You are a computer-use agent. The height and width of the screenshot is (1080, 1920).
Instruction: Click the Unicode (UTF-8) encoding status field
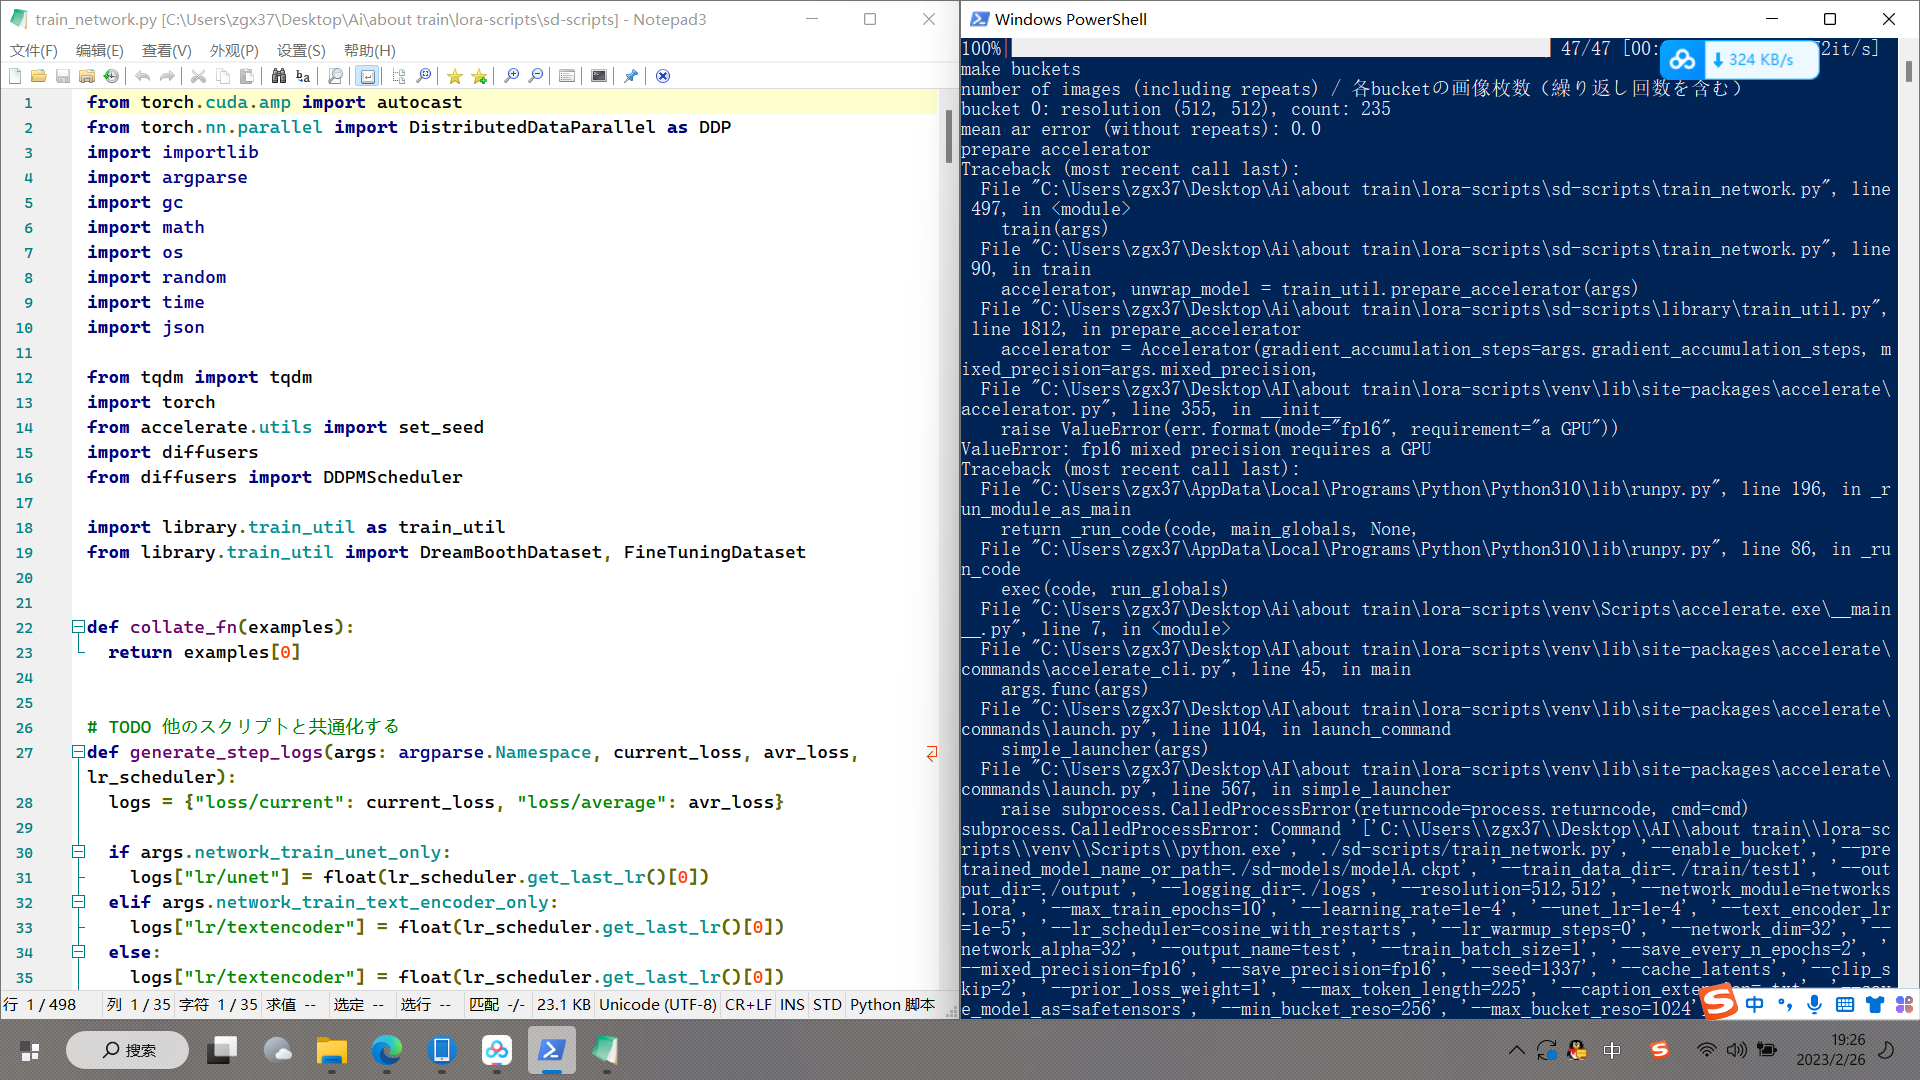[x=657, y=1004]
